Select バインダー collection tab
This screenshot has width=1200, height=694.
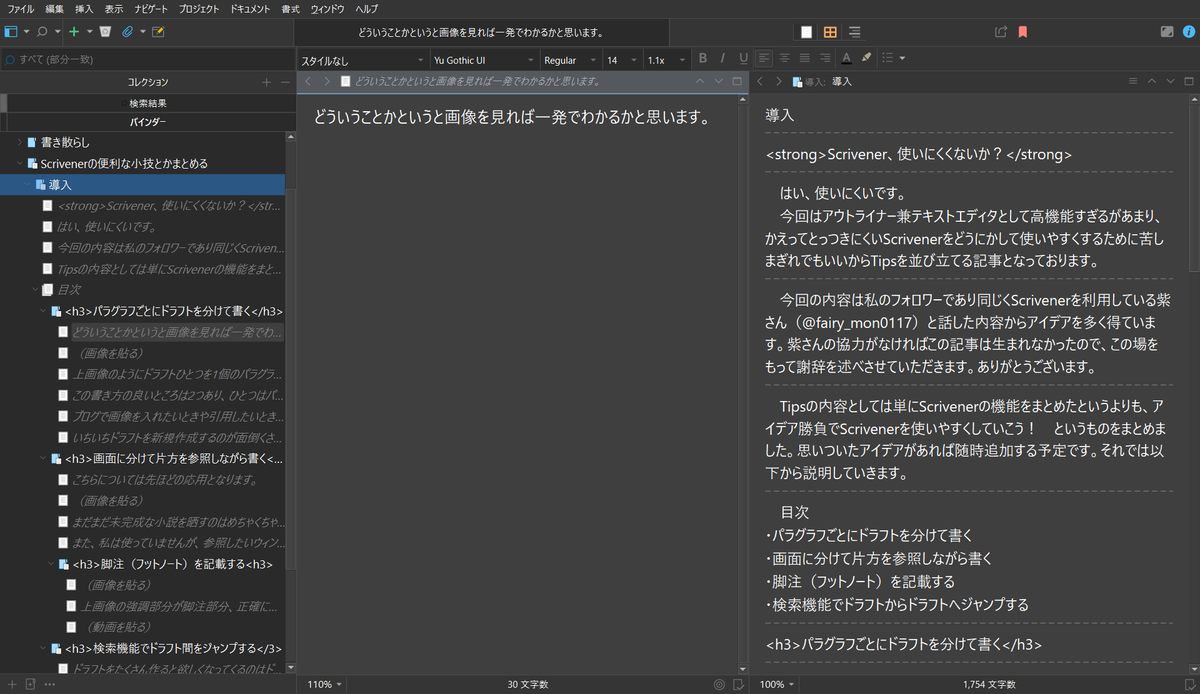[148, 122]
